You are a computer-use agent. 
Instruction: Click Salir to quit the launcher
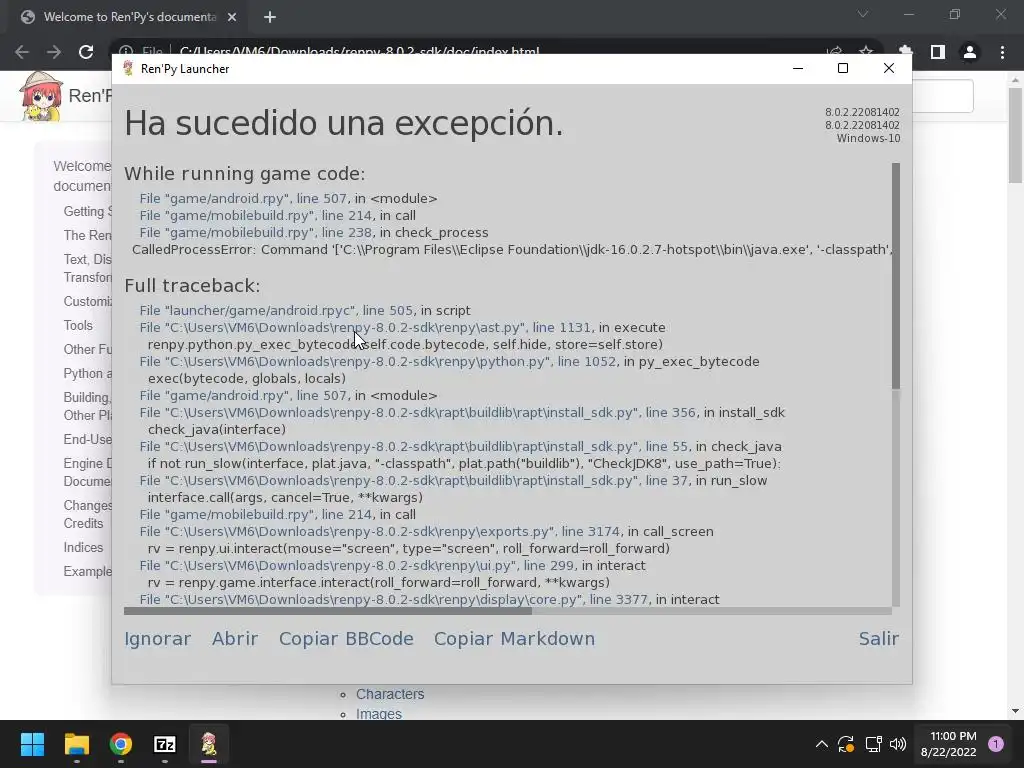pyautogui.click(x=878, y=639)
